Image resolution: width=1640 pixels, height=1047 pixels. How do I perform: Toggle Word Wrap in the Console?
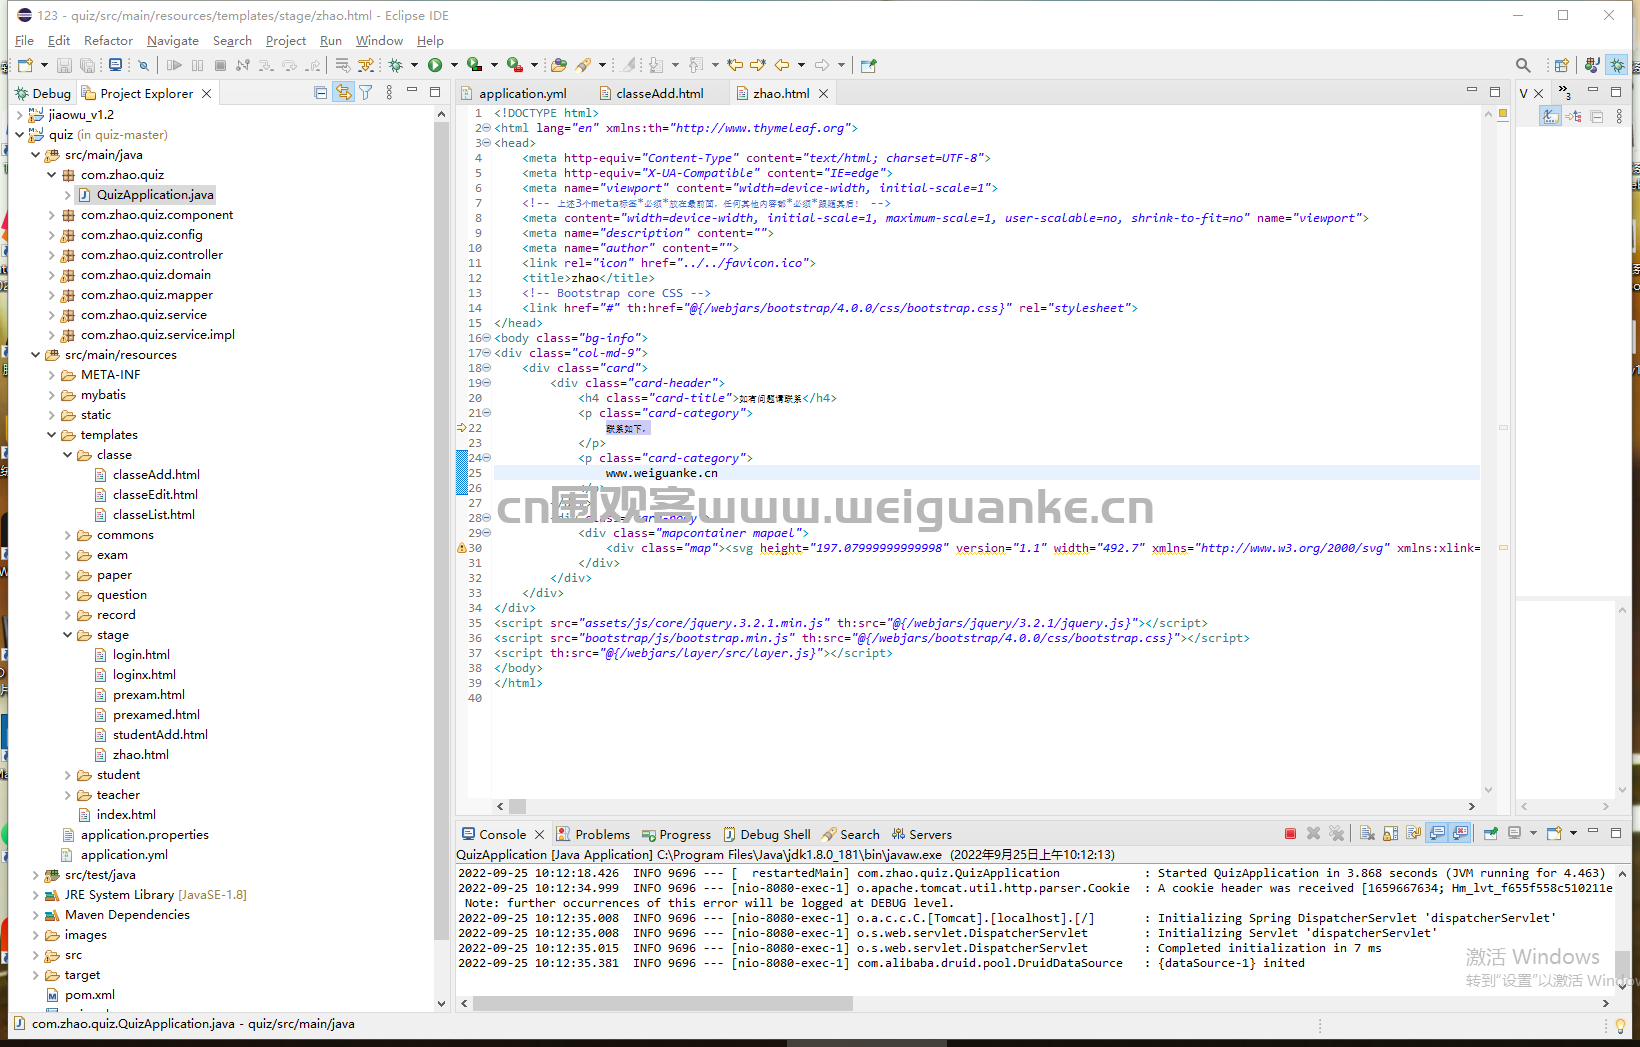click(x=1413, y=833)
